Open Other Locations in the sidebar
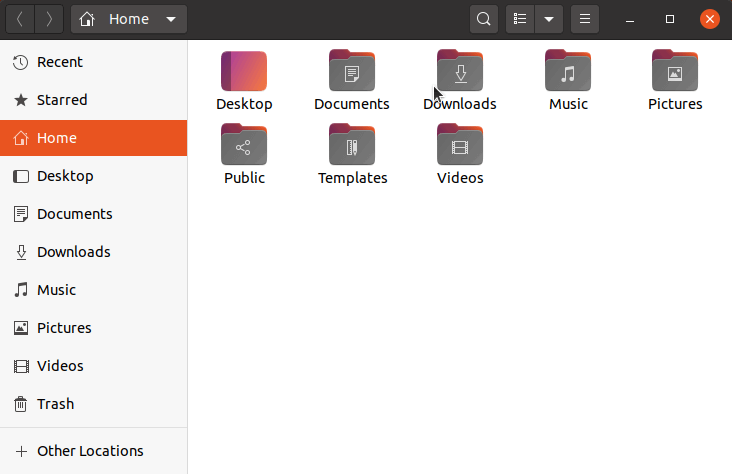Screen dimensions: 732x474 coord(93,451)
